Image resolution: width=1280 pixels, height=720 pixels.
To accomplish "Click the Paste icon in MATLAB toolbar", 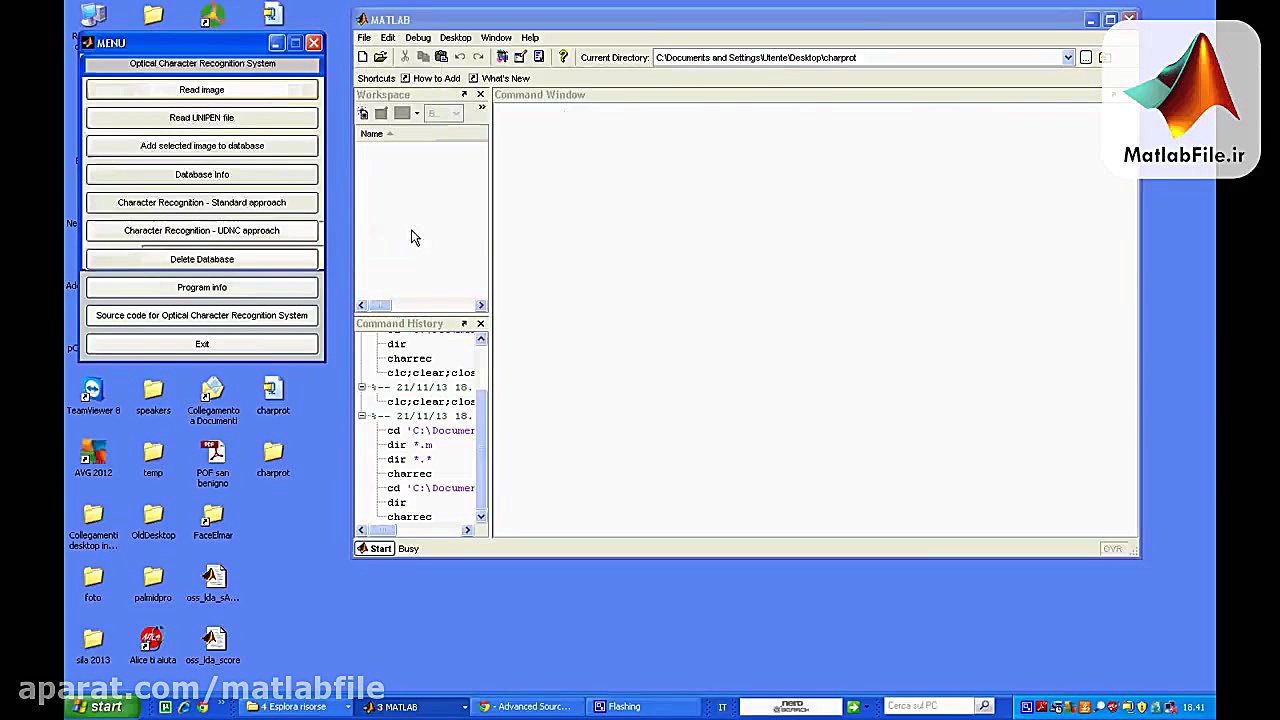I will (440, 57).
